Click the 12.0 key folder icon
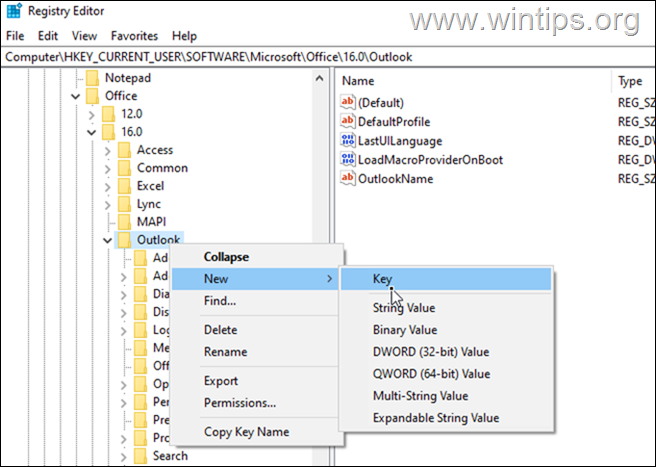 pyautogui.click(x=108, y=114)
